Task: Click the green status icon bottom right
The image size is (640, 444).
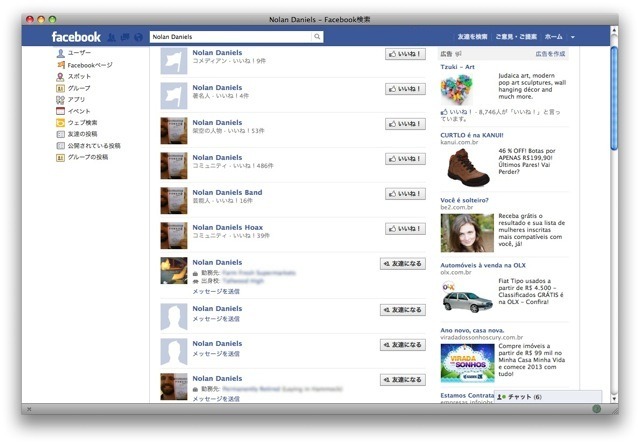Action: 596,408
